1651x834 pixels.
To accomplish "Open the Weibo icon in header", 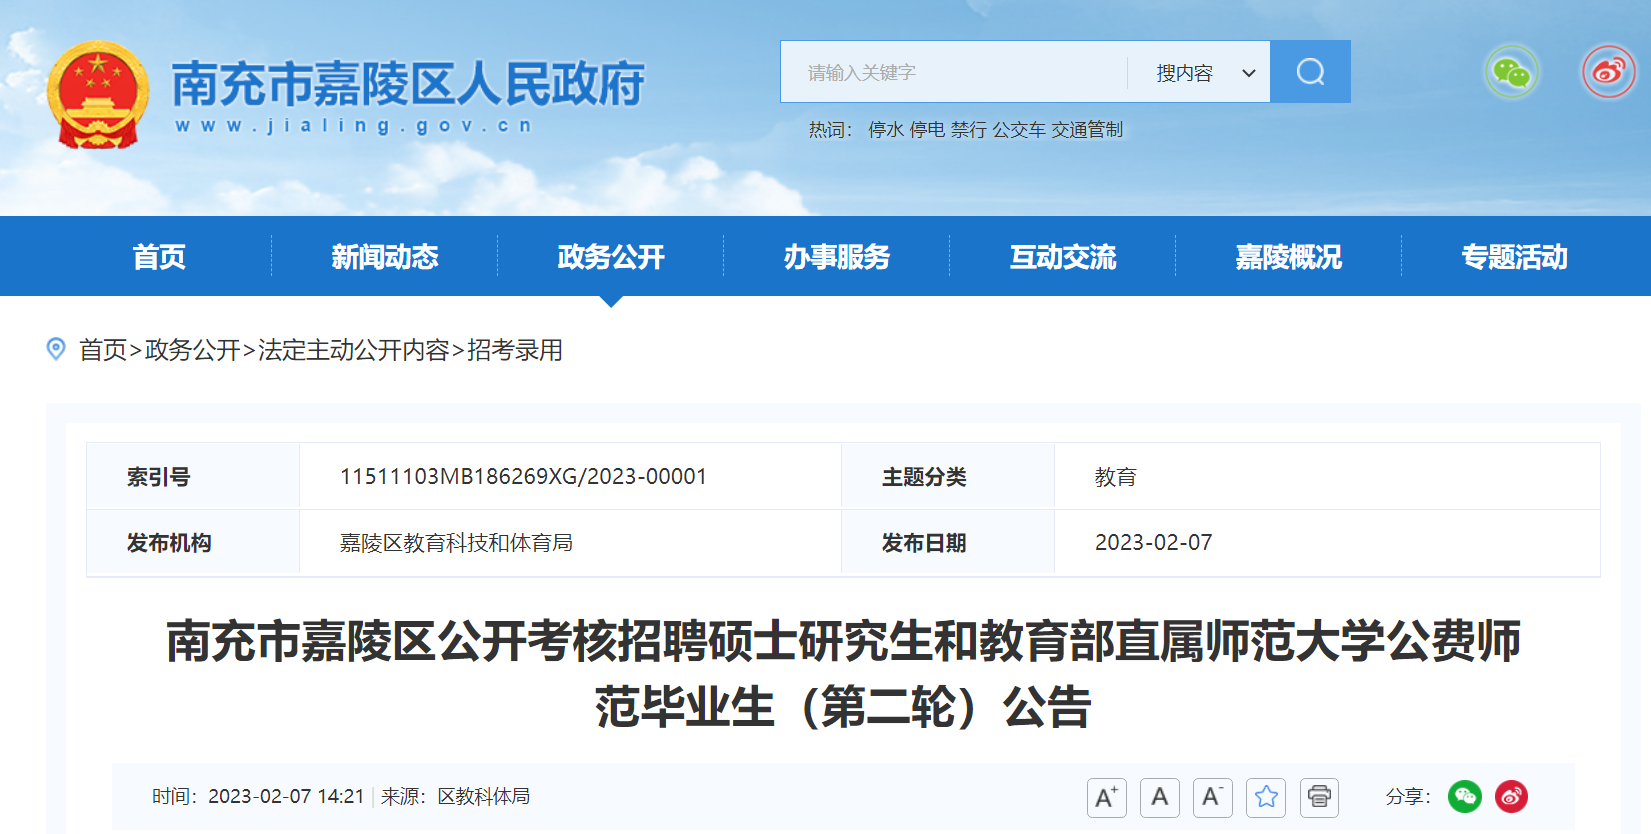I will point(1608,72).
